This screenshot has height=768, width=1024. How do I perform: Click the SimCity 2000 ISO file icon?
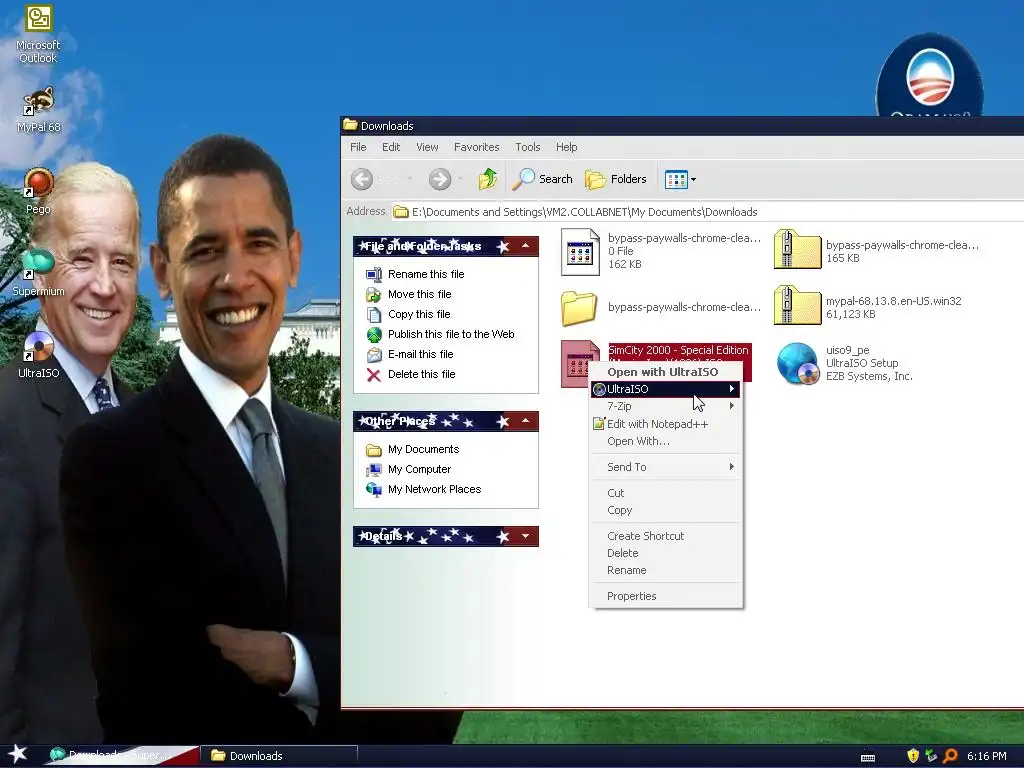(x=577, y=363)
